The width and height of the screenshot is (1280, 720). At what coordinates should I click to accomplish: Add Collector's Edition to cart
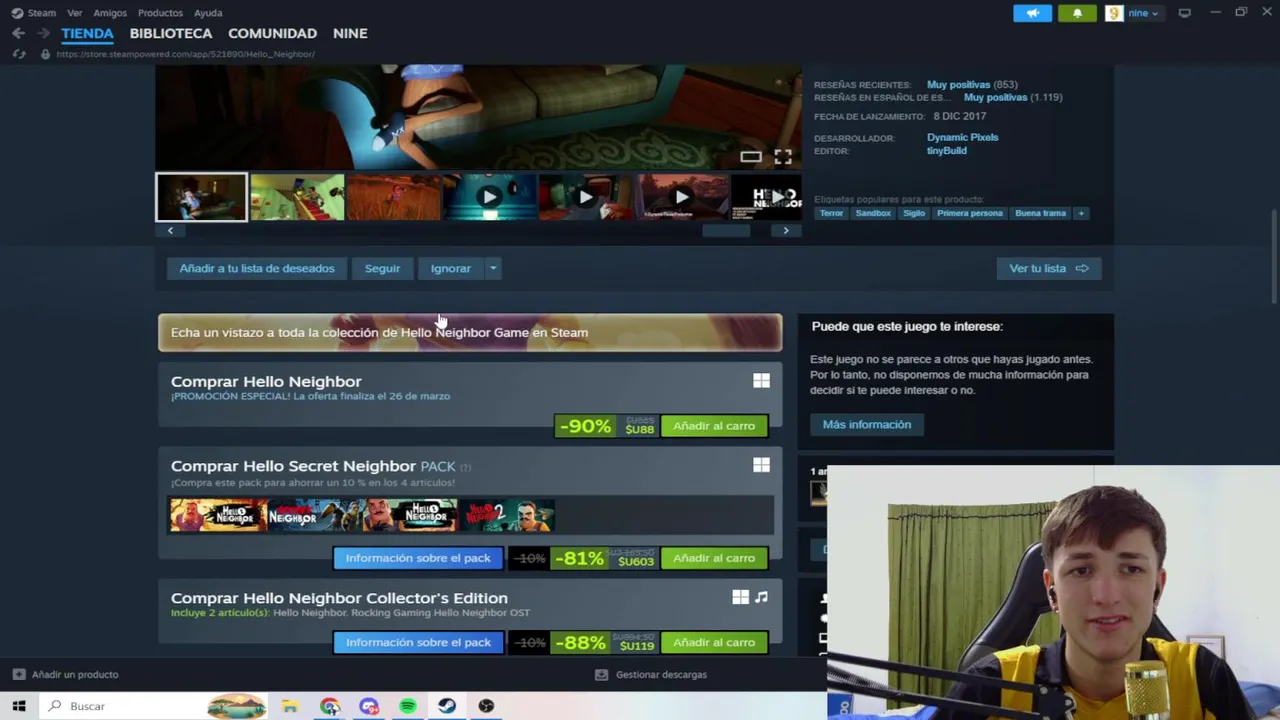coord(714,642)
